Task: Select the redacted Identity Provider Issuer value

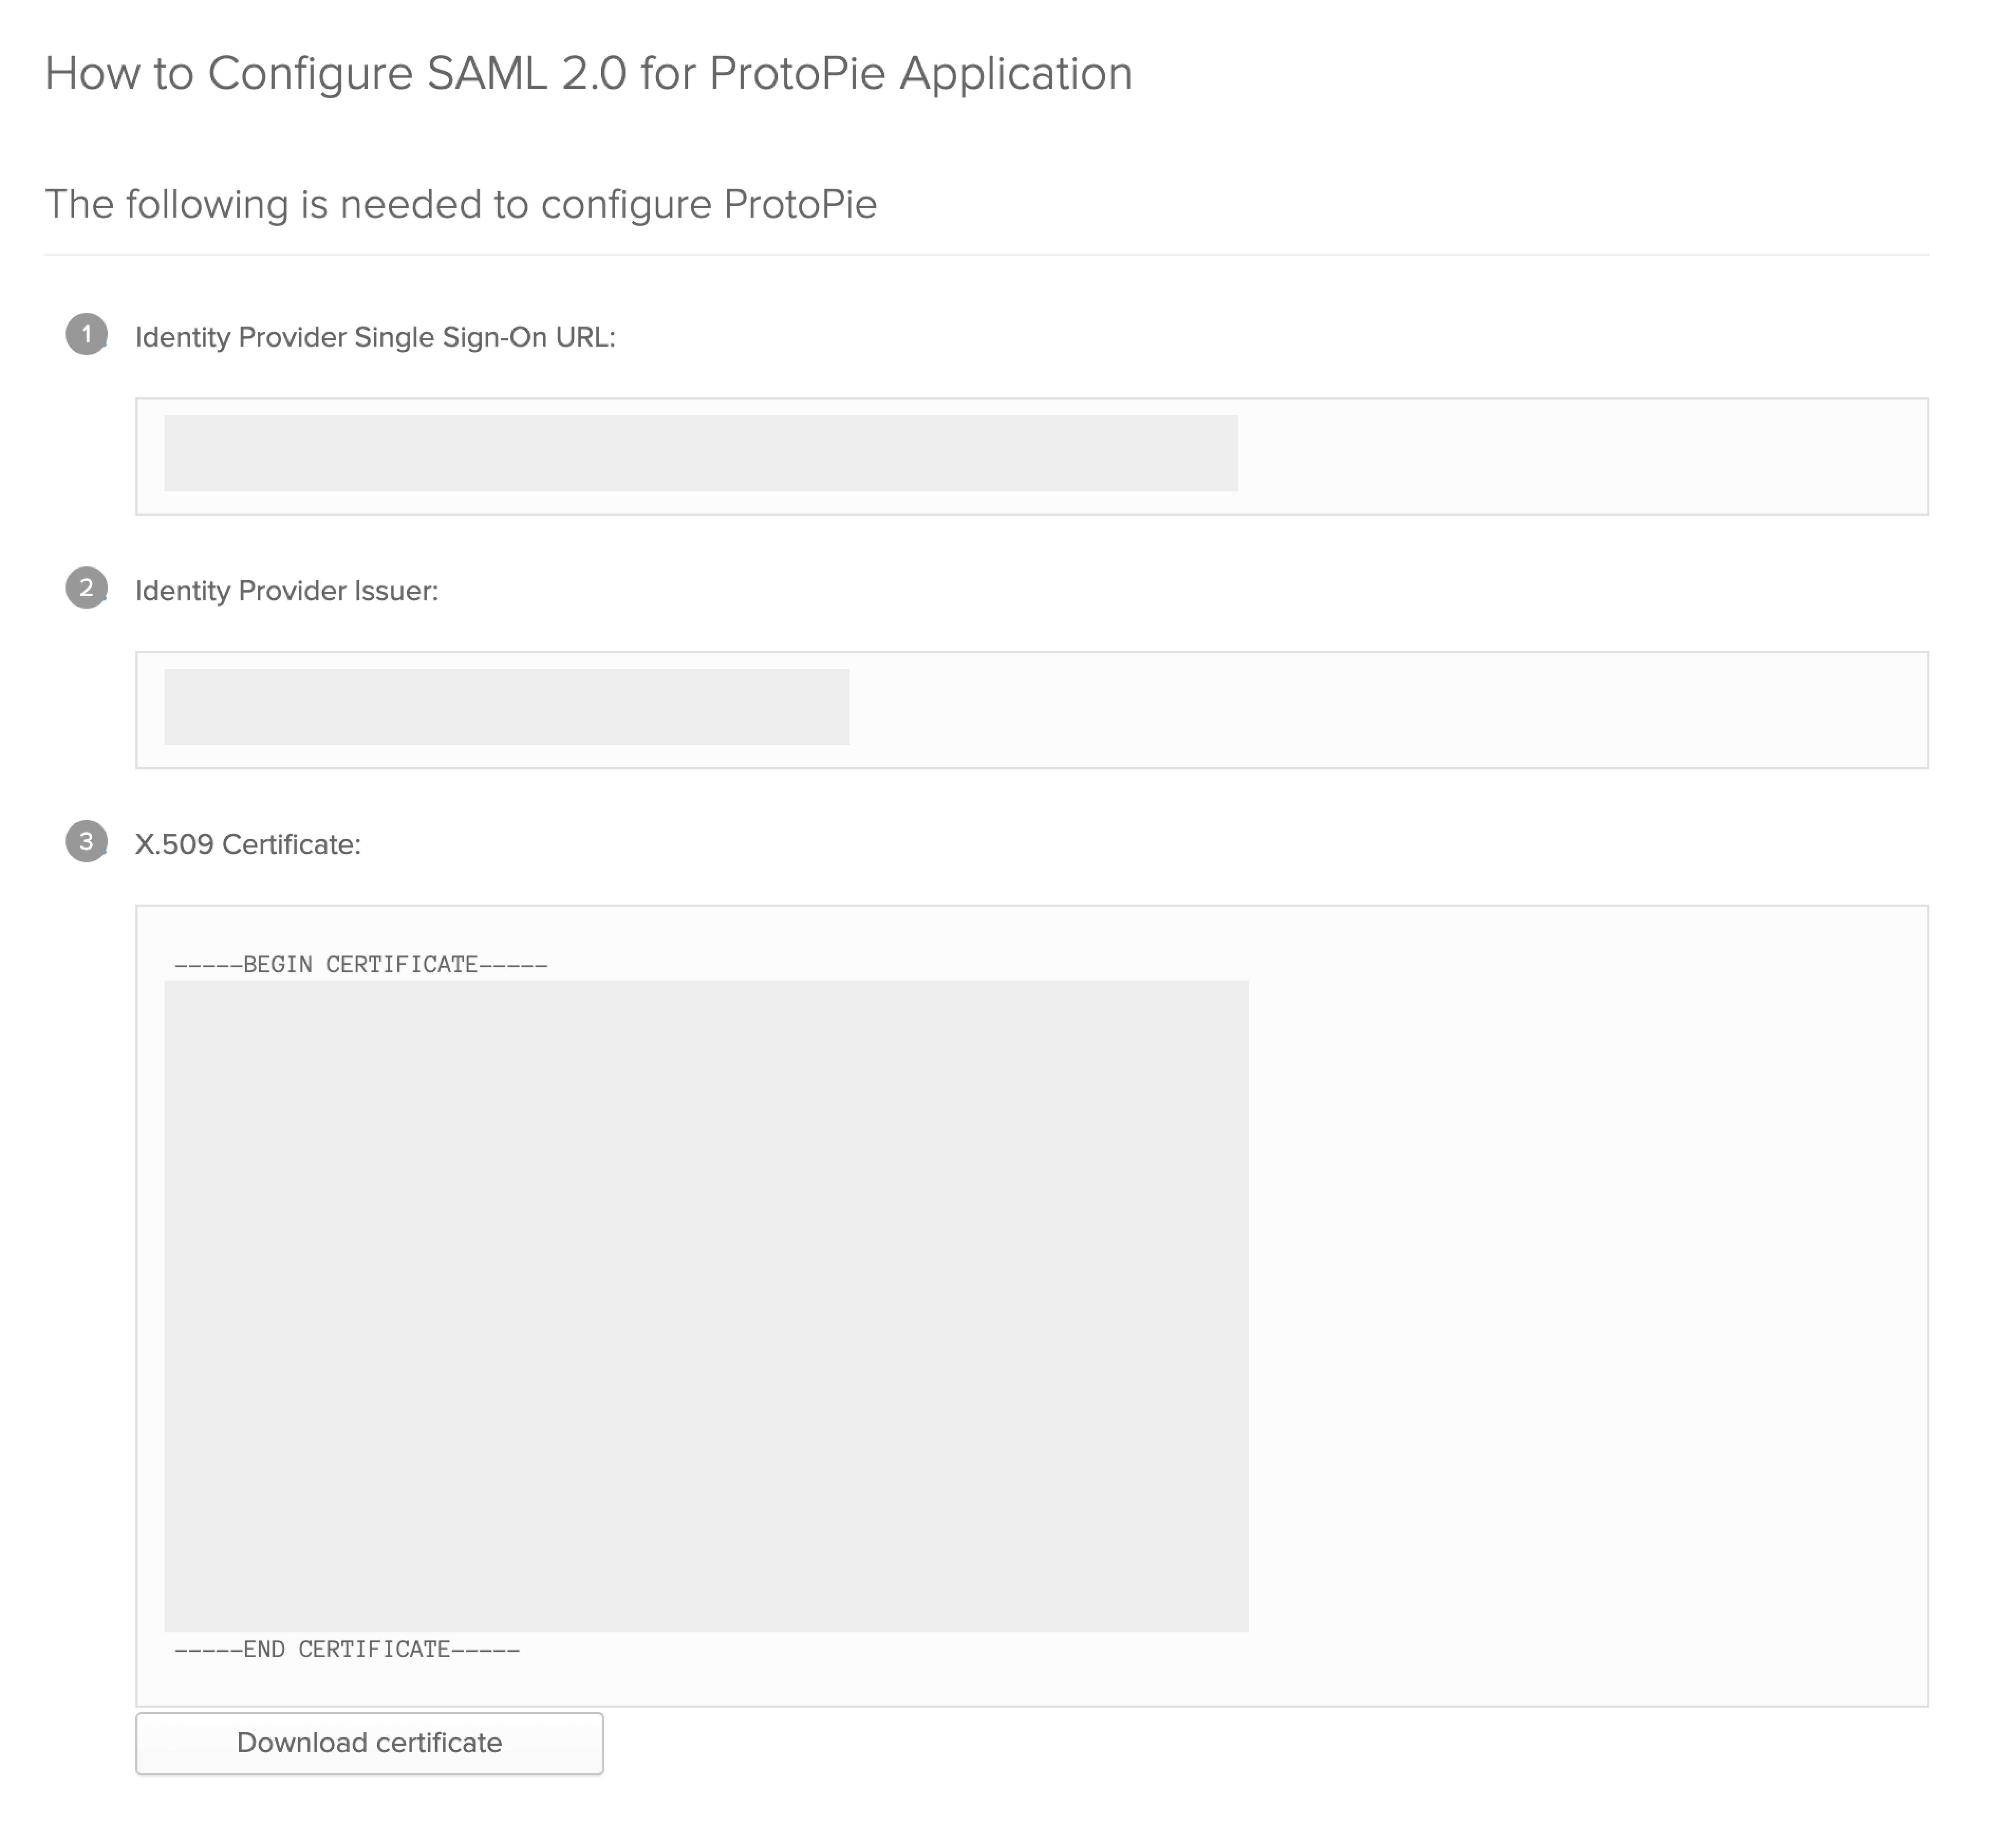Action: pyautogui.click(x=507, y=707)
